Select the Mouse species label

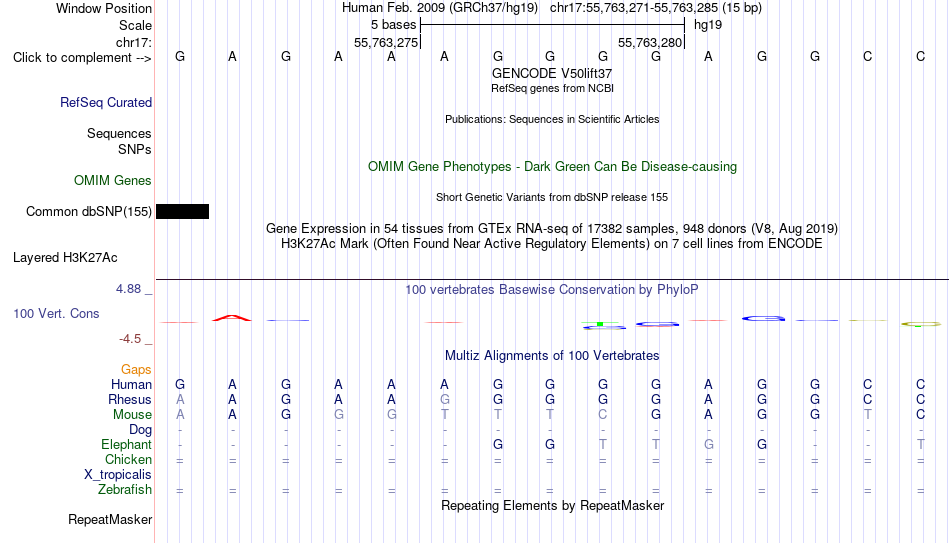coord(133,415)
